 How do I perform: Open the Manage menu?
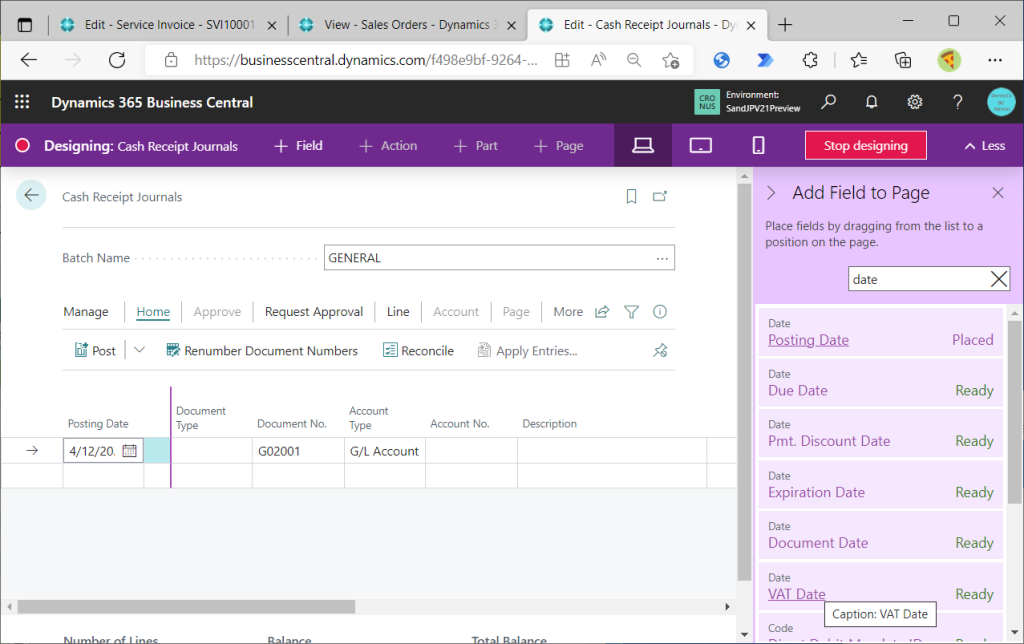86,312
